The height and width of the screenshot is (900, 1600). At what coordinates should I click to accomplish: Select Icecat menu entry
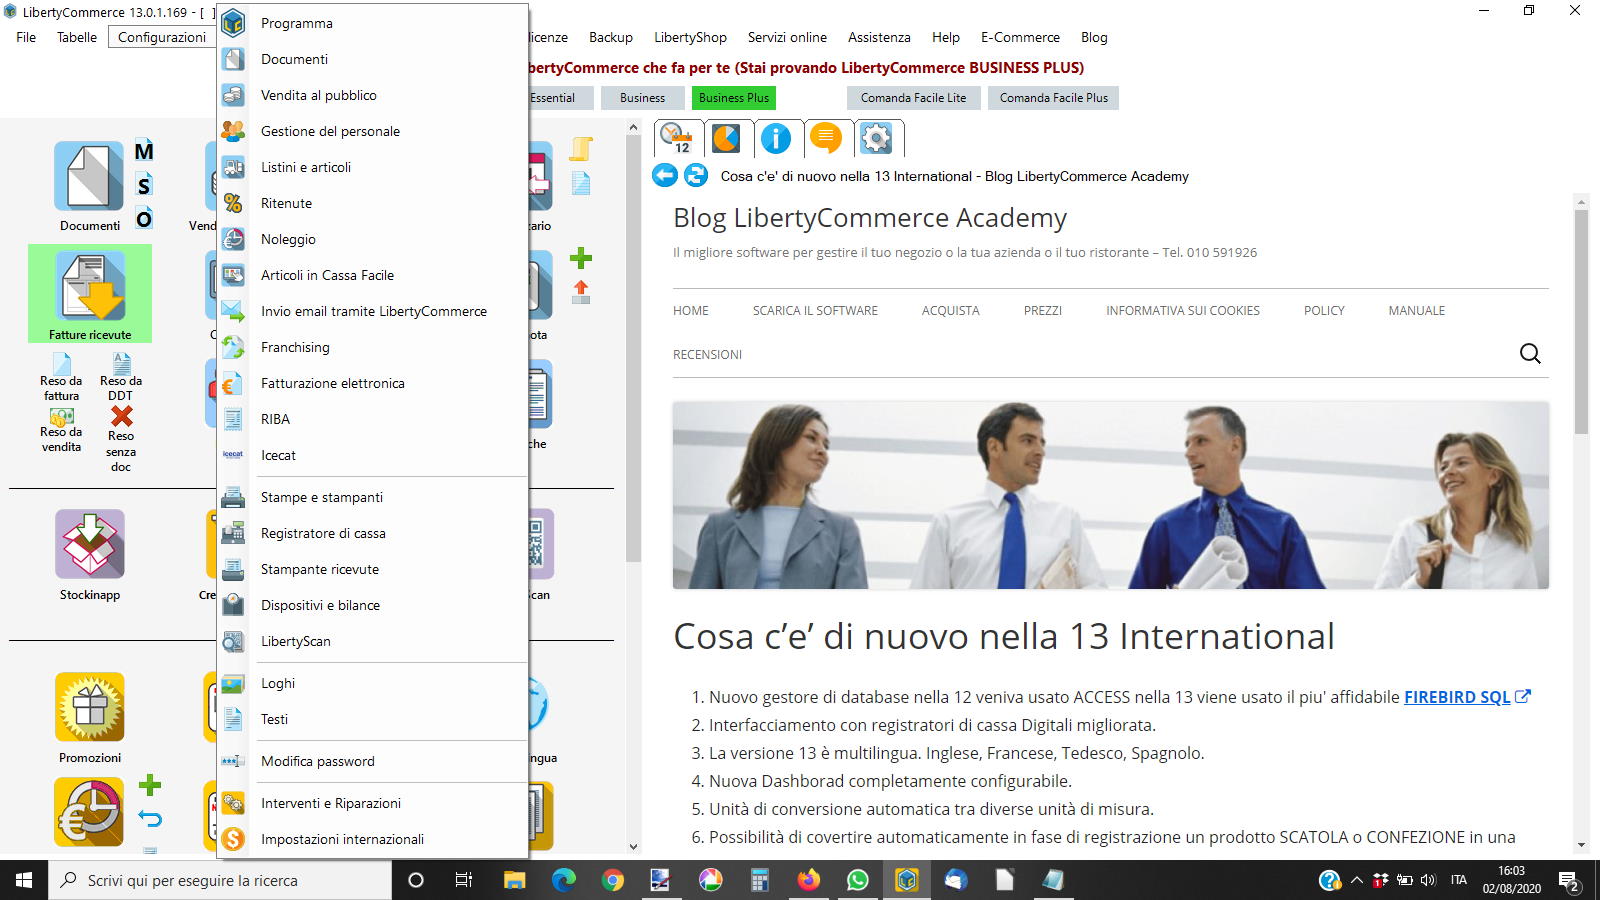pos(372,455)
